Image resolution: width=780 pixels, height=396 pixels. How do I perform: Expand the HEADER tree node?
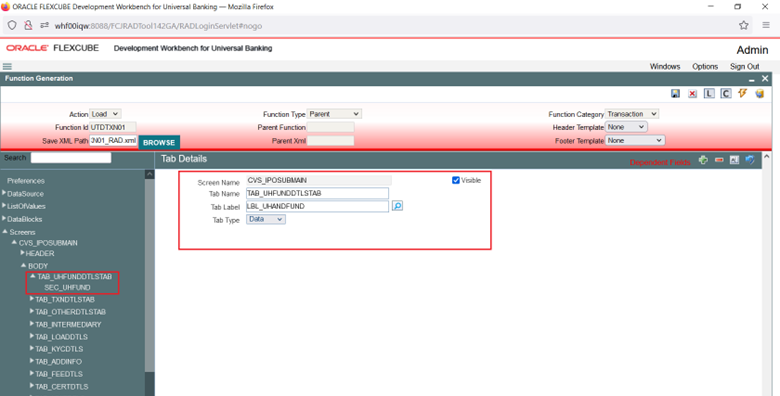[x=22, y=253]
